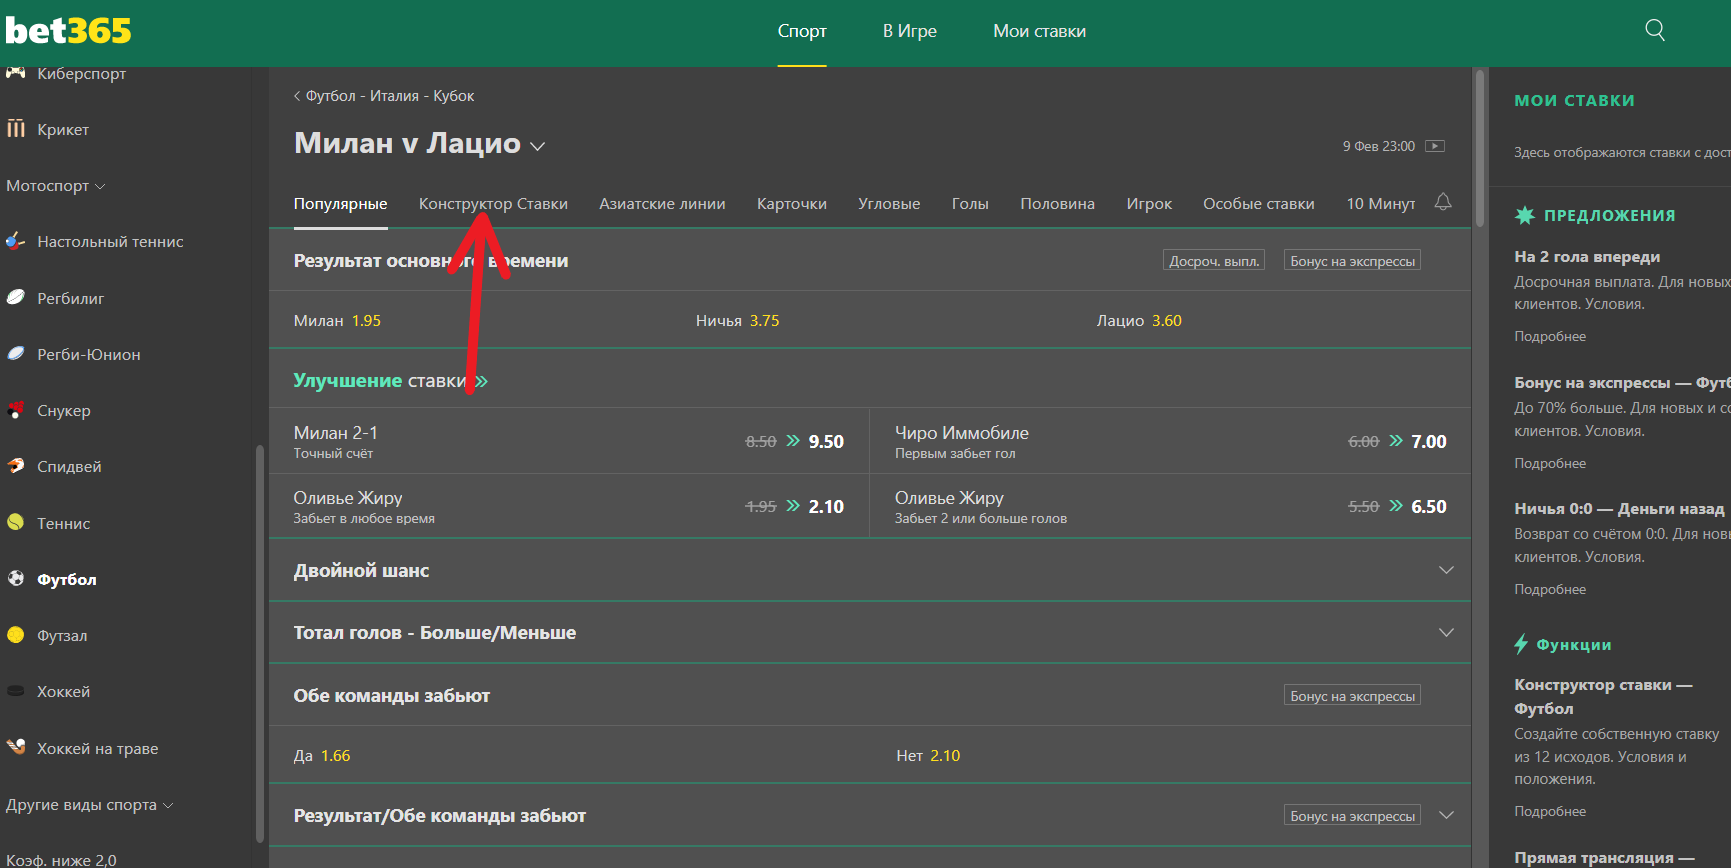The width and height of the screenshot is (1731, 868).
Task: Pick Нет at 2.10
Action: [x=1170, y=755]
